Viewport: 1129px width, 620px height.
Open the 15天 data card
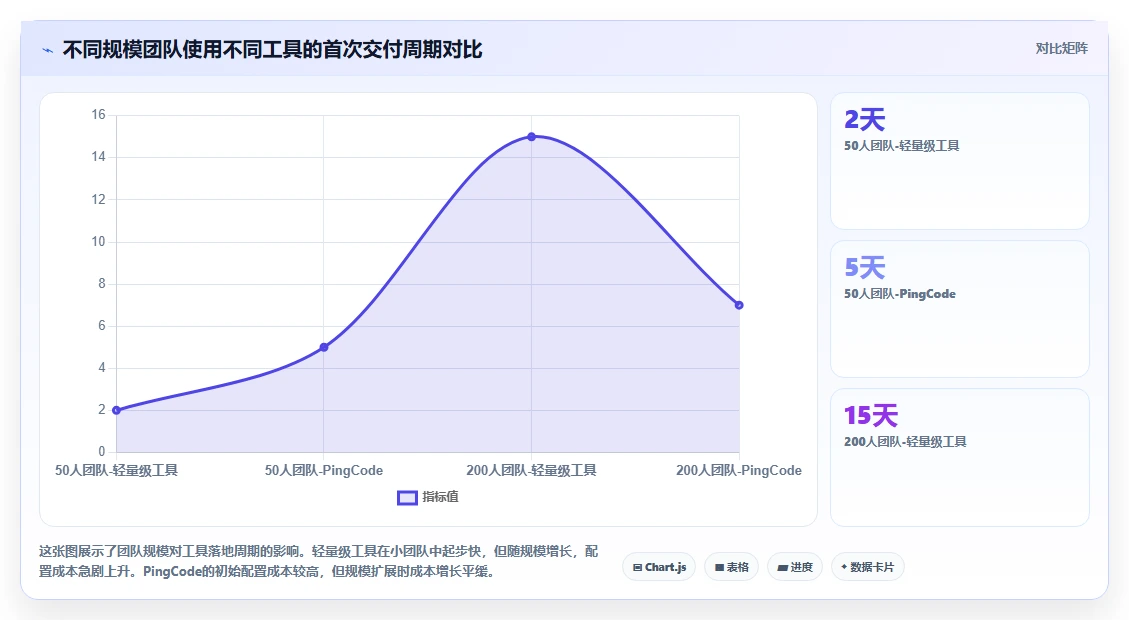point(960,457)
